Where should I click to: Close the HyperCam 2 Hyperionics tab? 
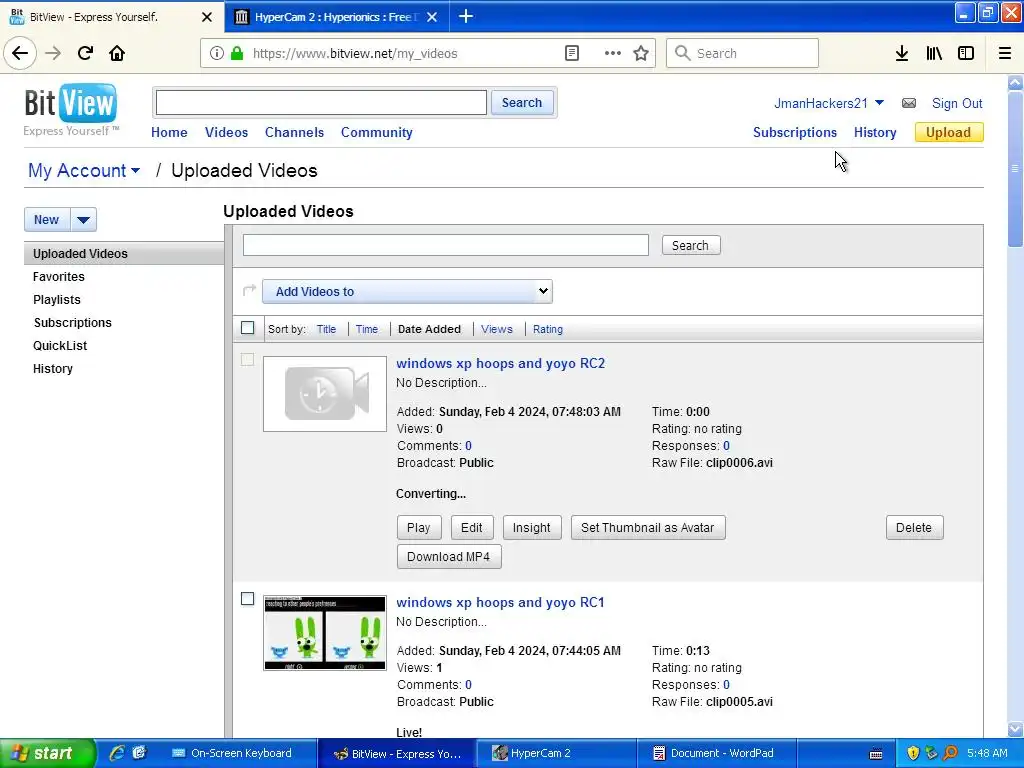[432, 17]
